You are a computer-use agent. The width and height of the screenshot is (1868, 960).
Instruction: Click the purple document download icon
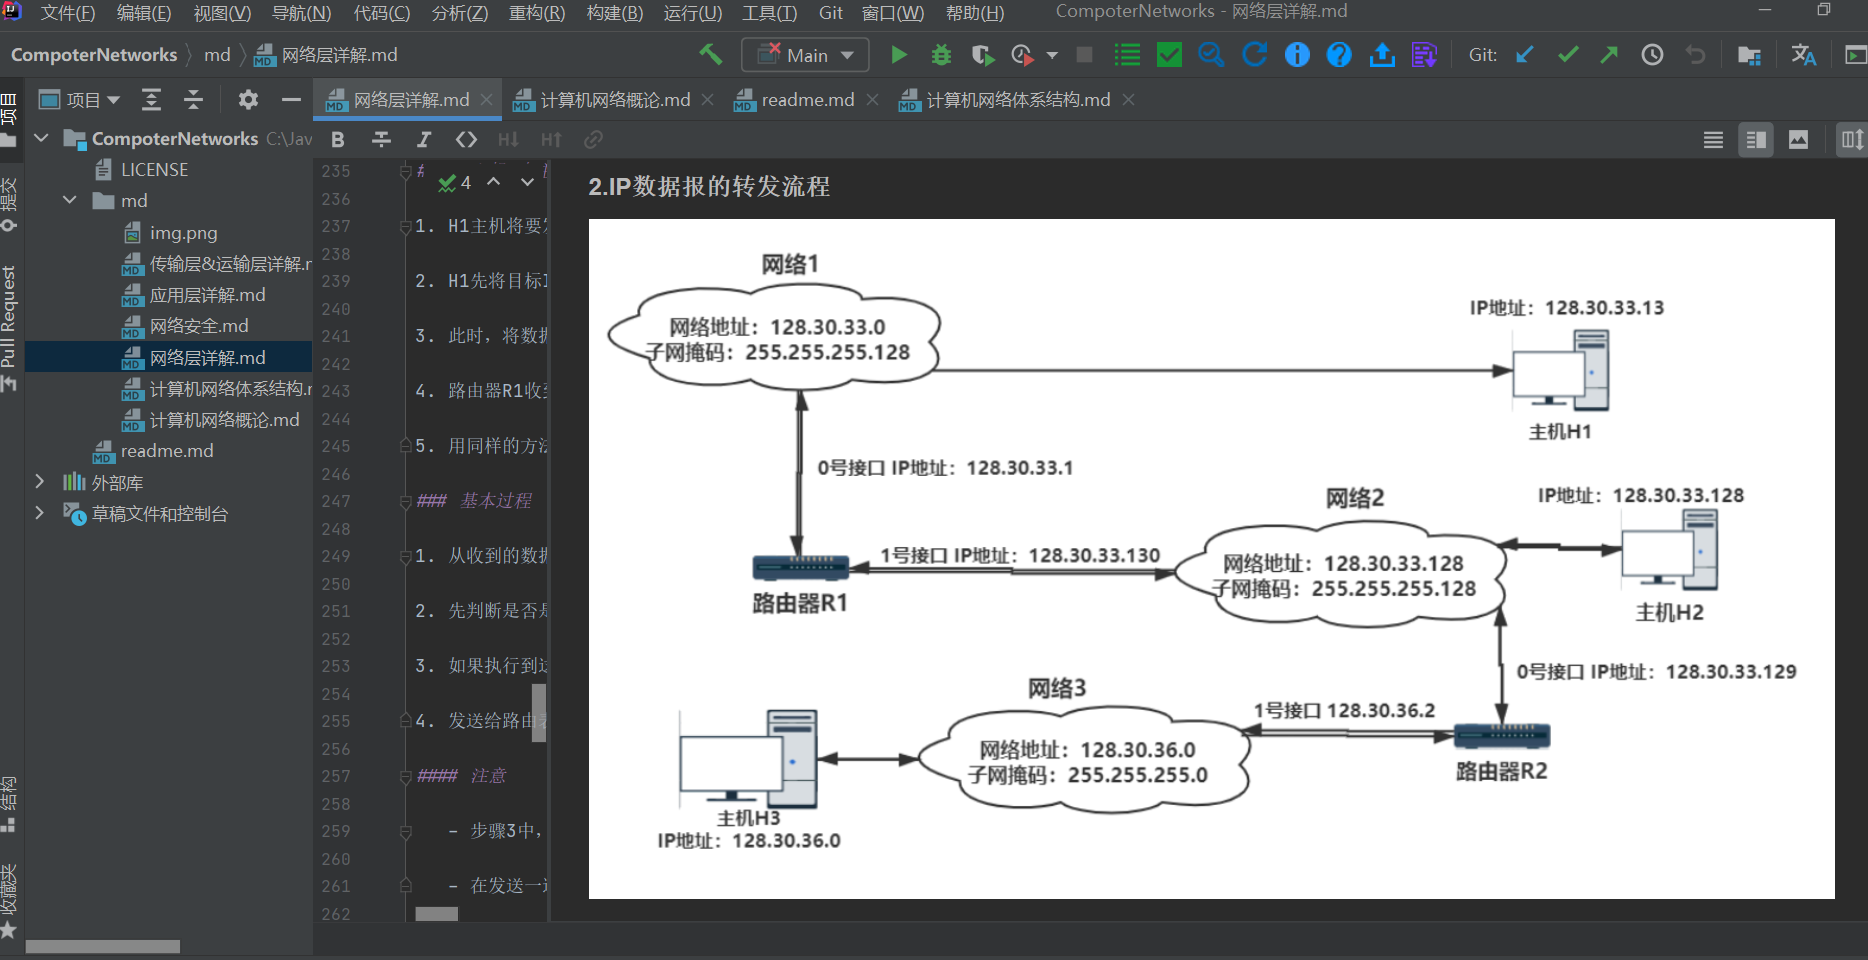tap(1424, 55)
